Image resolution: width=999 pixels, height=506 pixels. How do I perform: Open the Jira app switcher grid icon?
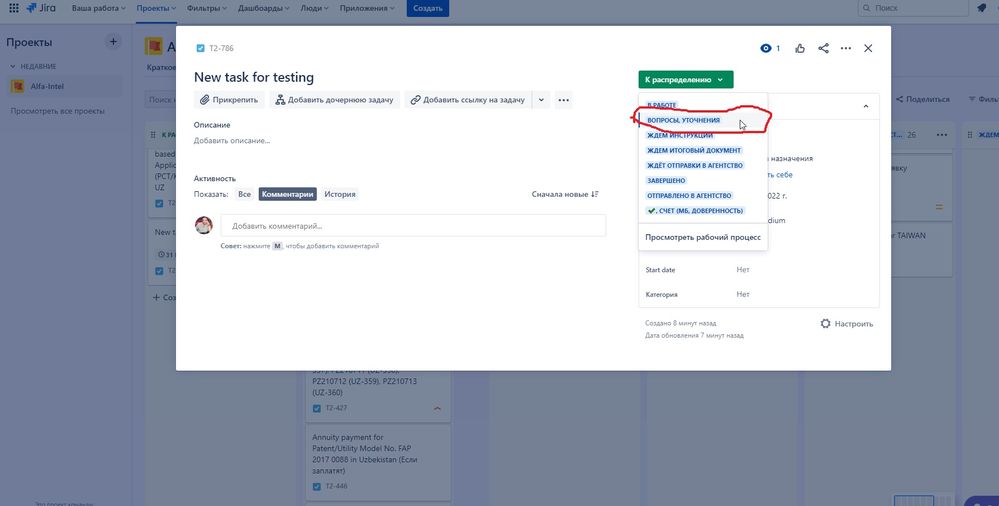[13, 8]
